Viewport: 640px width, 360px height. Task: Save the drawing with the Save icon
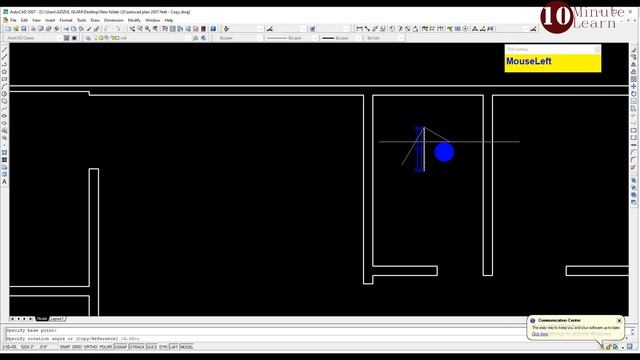[x=24, y=29]
